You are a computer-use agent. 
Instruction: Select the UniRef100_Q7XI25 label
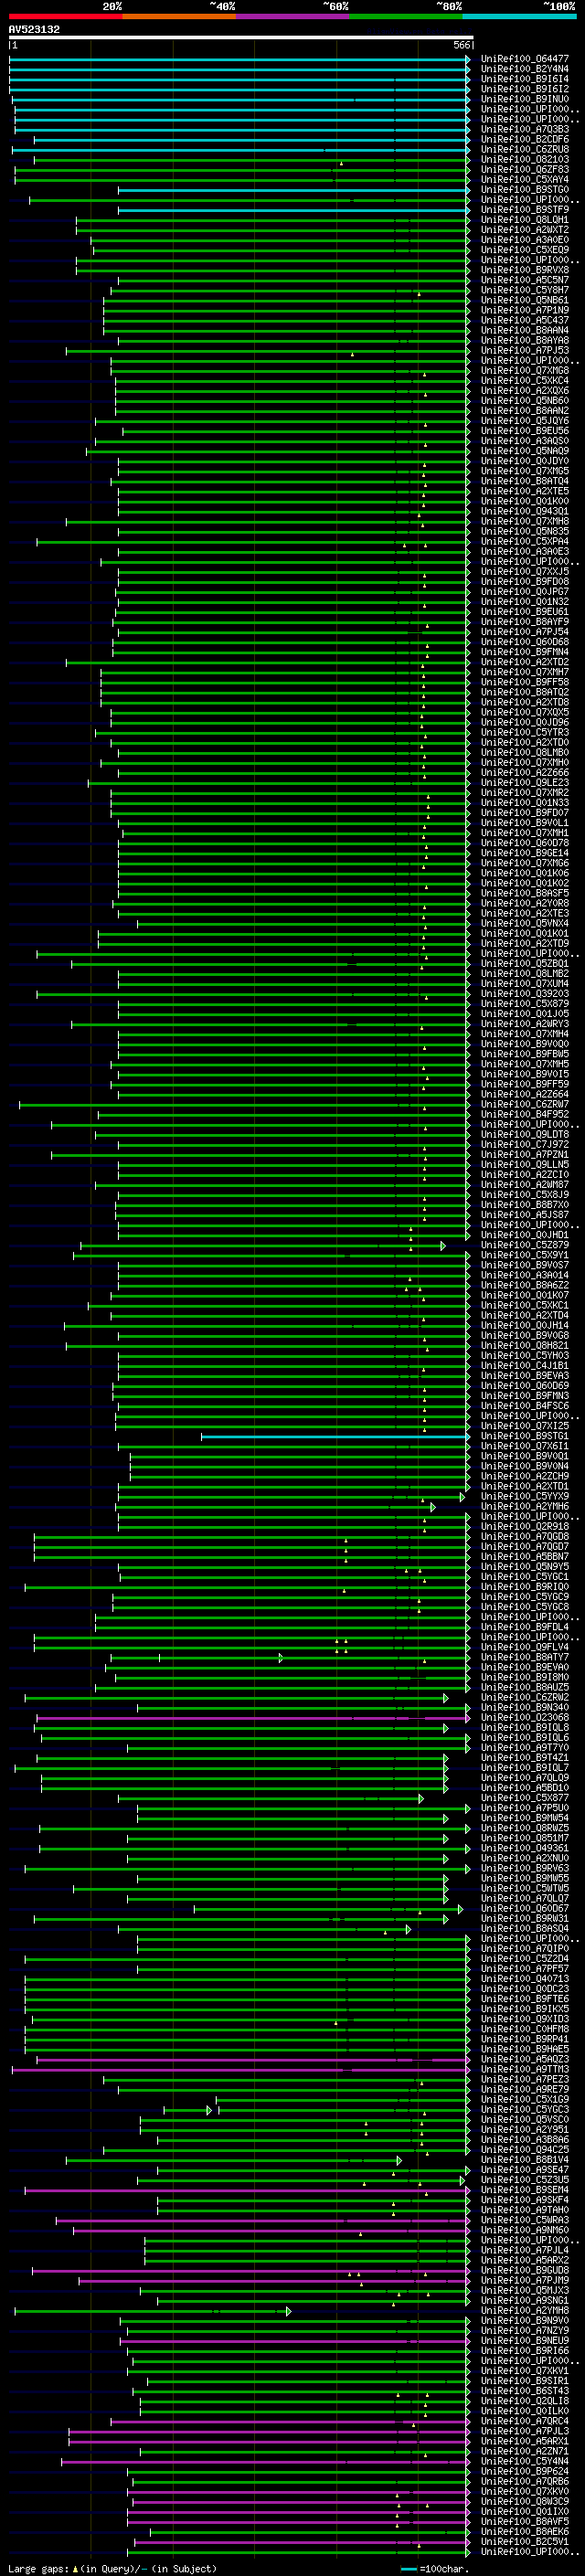click(x=524, y=1427)
